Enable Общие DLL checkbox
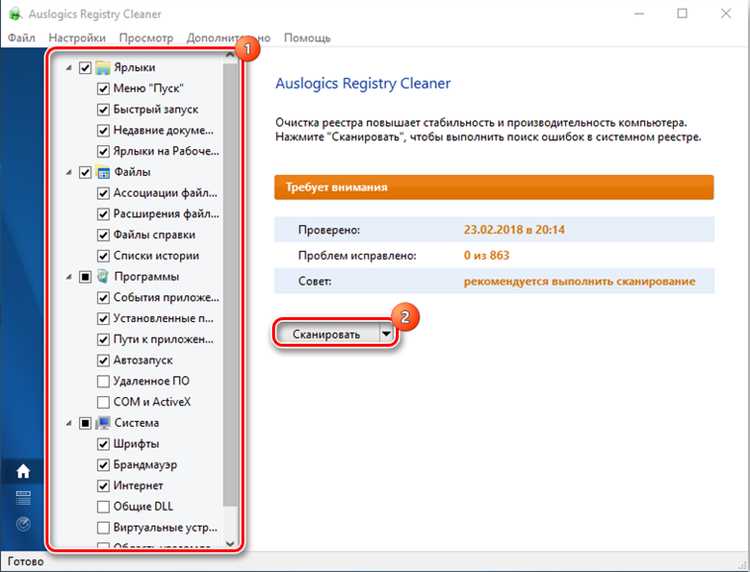750x572 pixels. coord(103,506)
